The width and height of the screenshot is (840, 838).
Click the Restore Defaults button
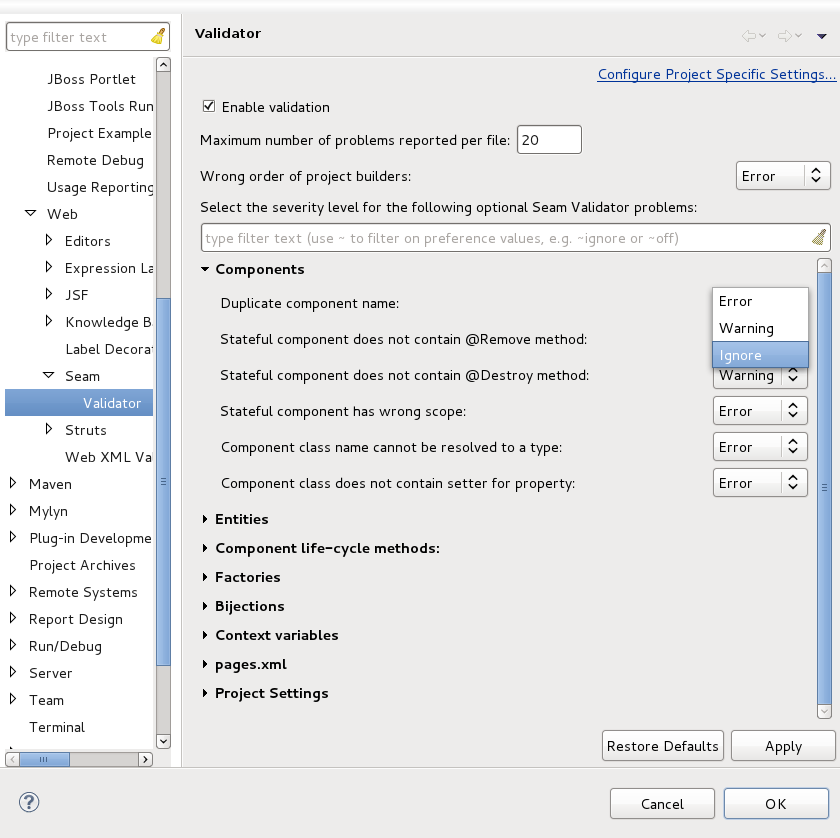[663, 746]
